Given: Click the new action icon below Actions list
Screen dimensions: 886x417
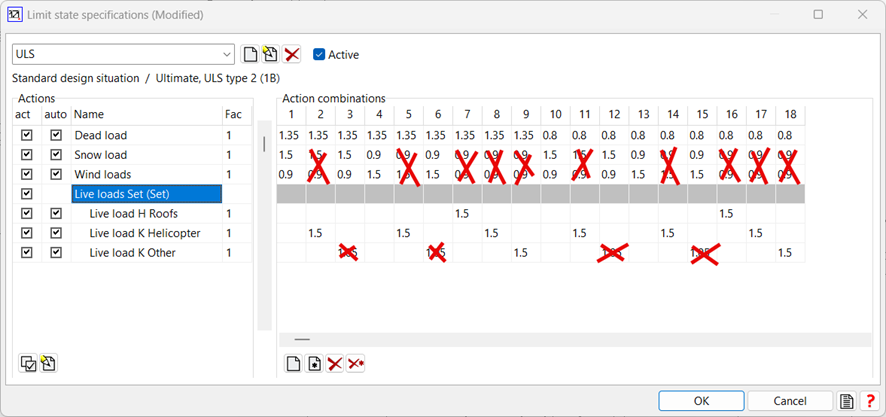Looking at the screenshot, I should [47, 364].
